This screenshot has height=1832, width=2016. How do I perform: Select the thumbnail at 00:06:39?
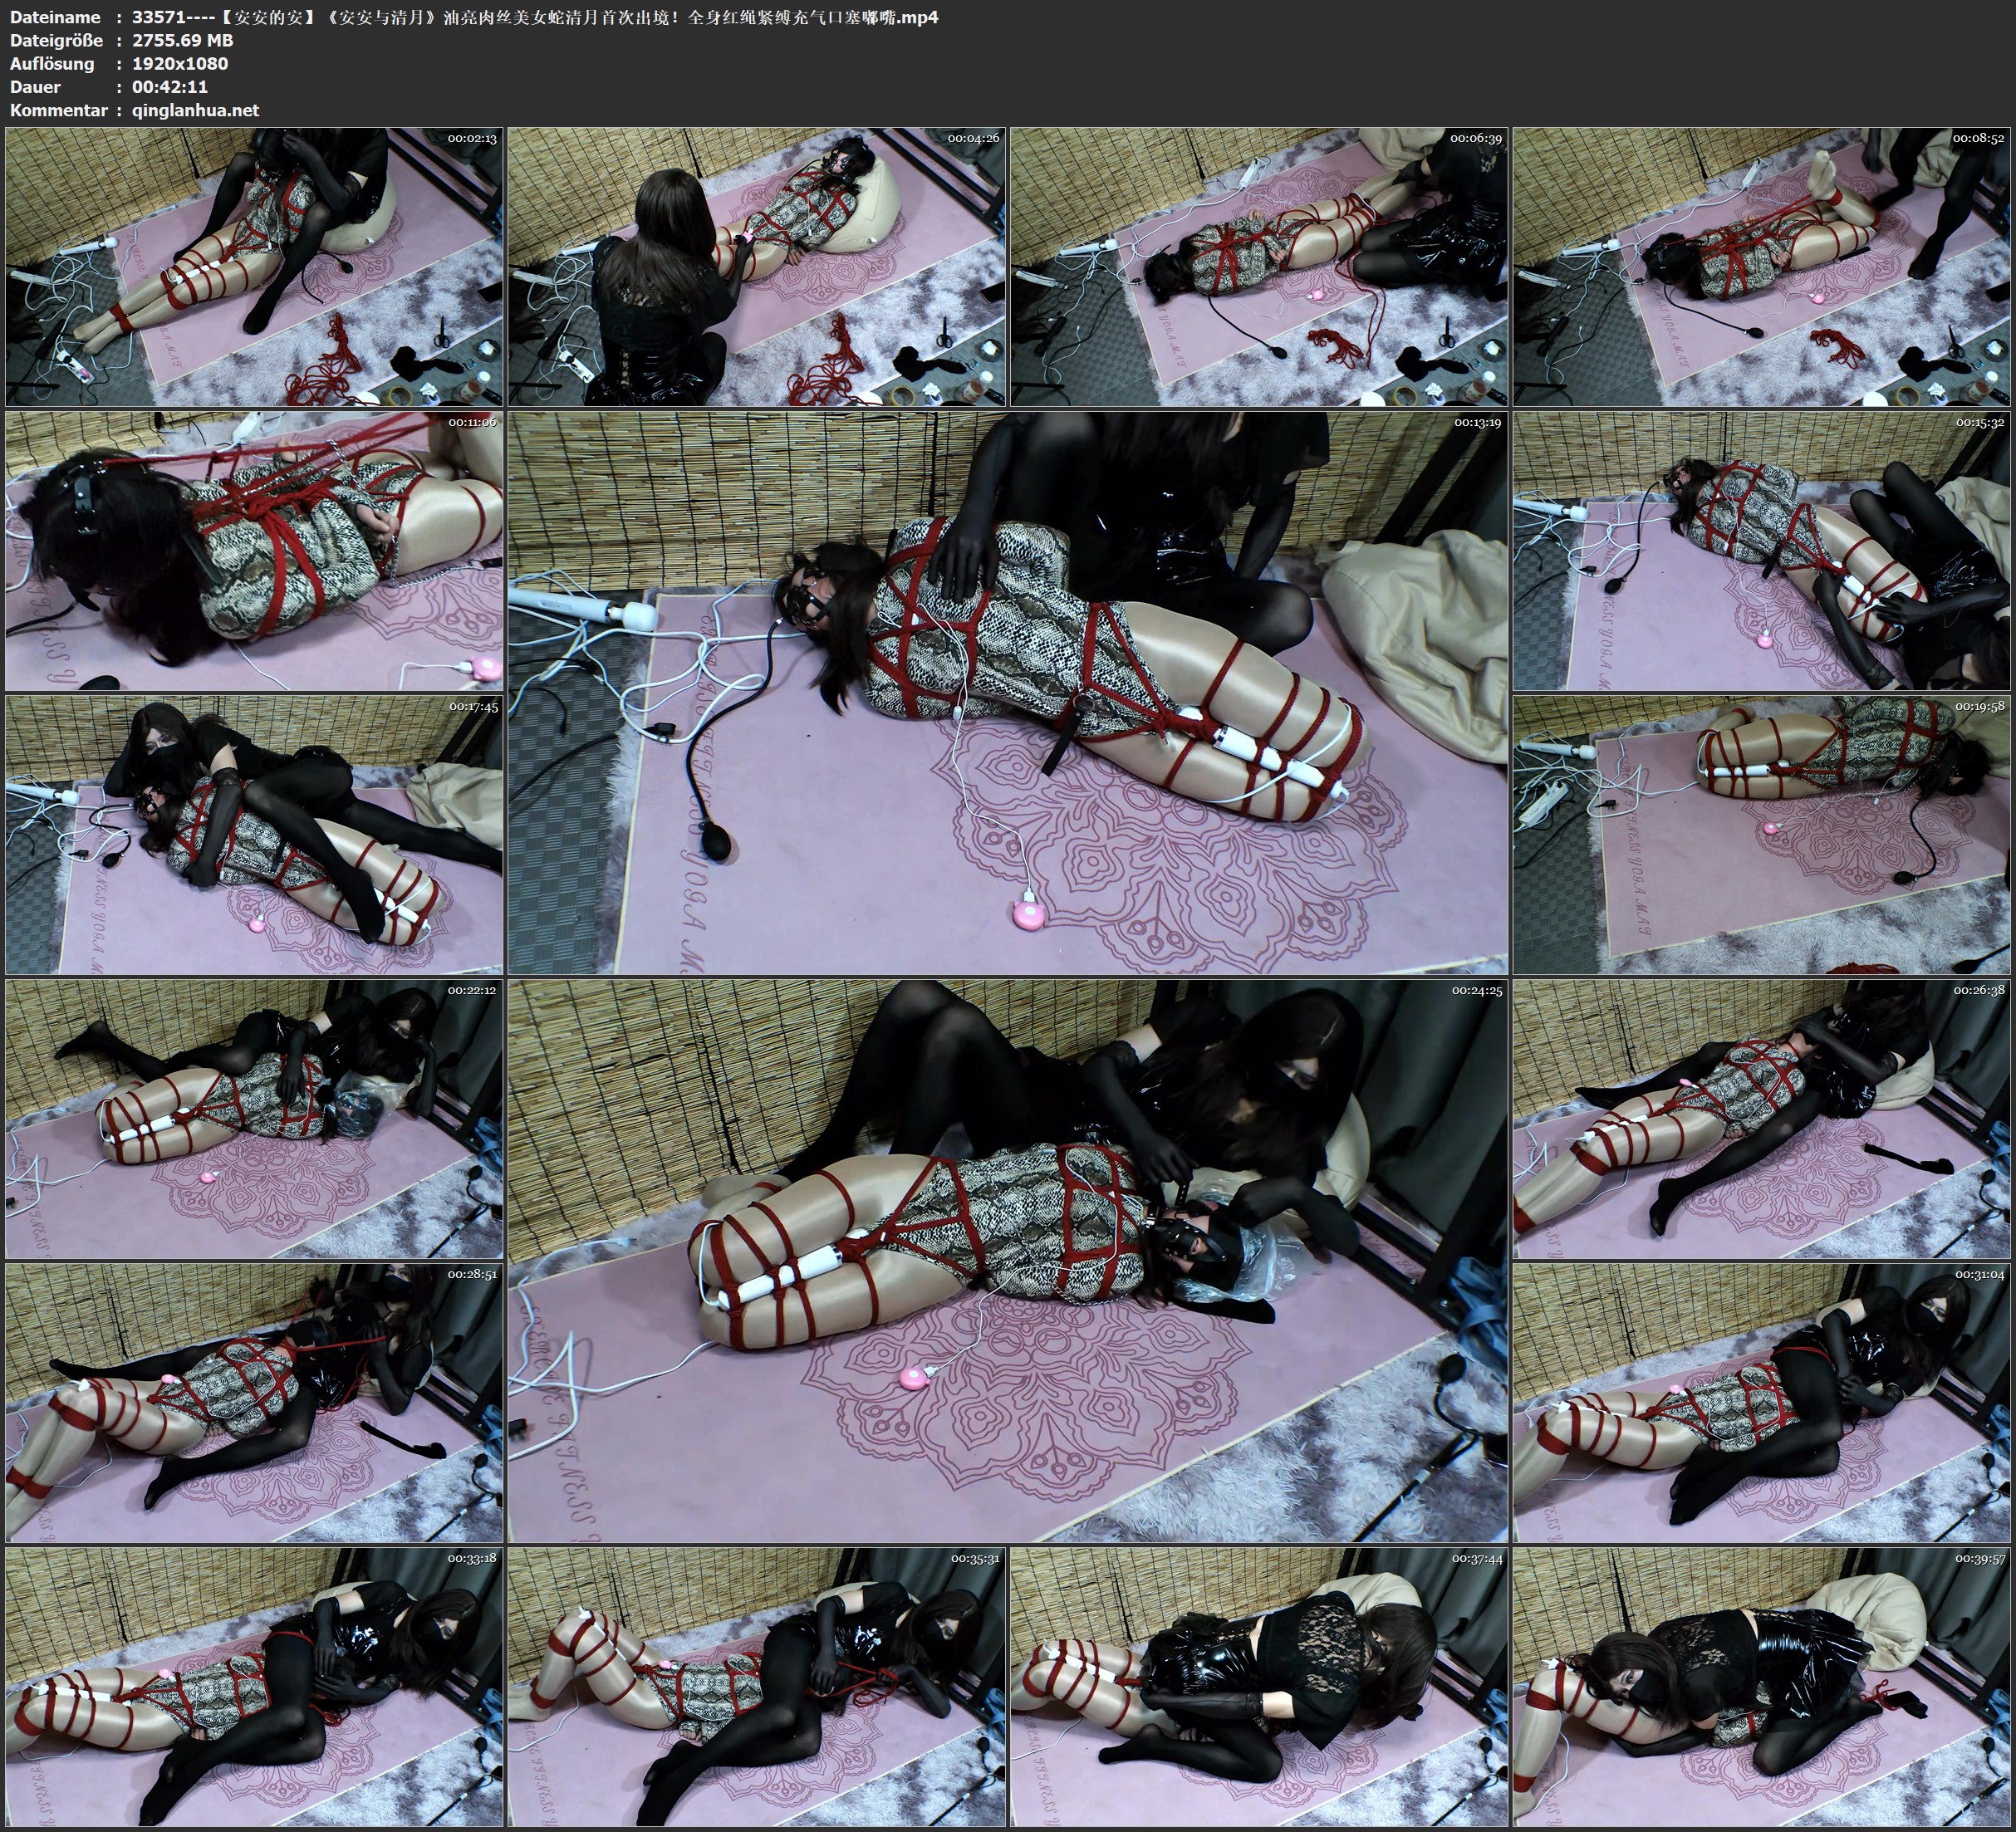(x=1258, y=266)
